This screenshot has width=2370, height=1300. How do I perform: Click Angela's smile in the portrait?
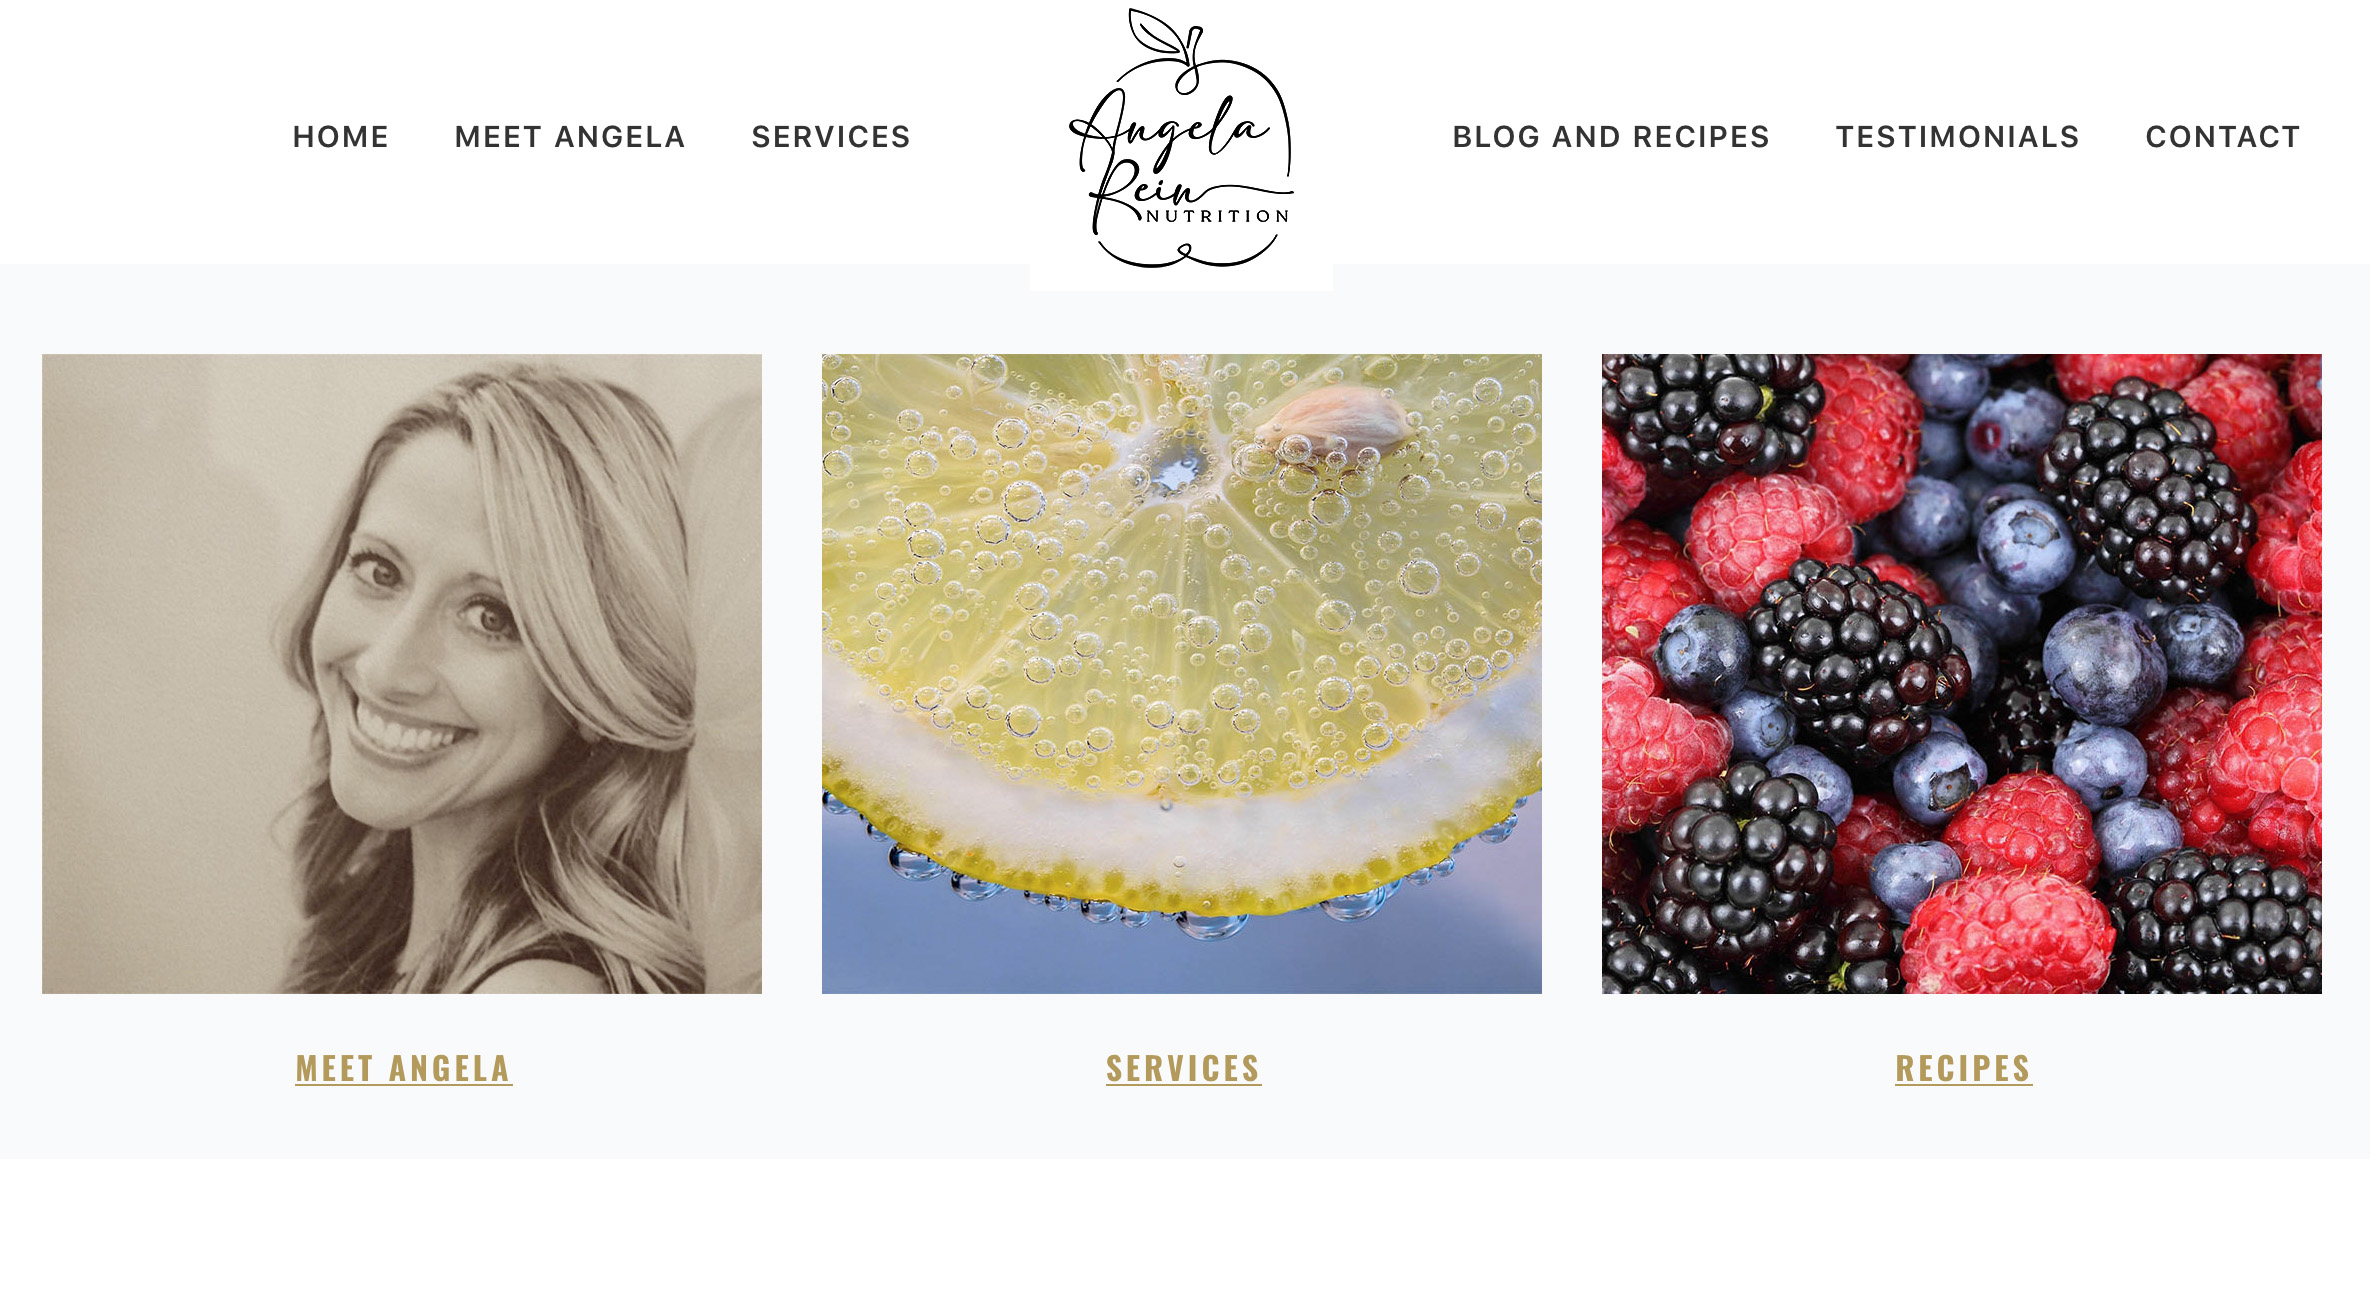412,728
